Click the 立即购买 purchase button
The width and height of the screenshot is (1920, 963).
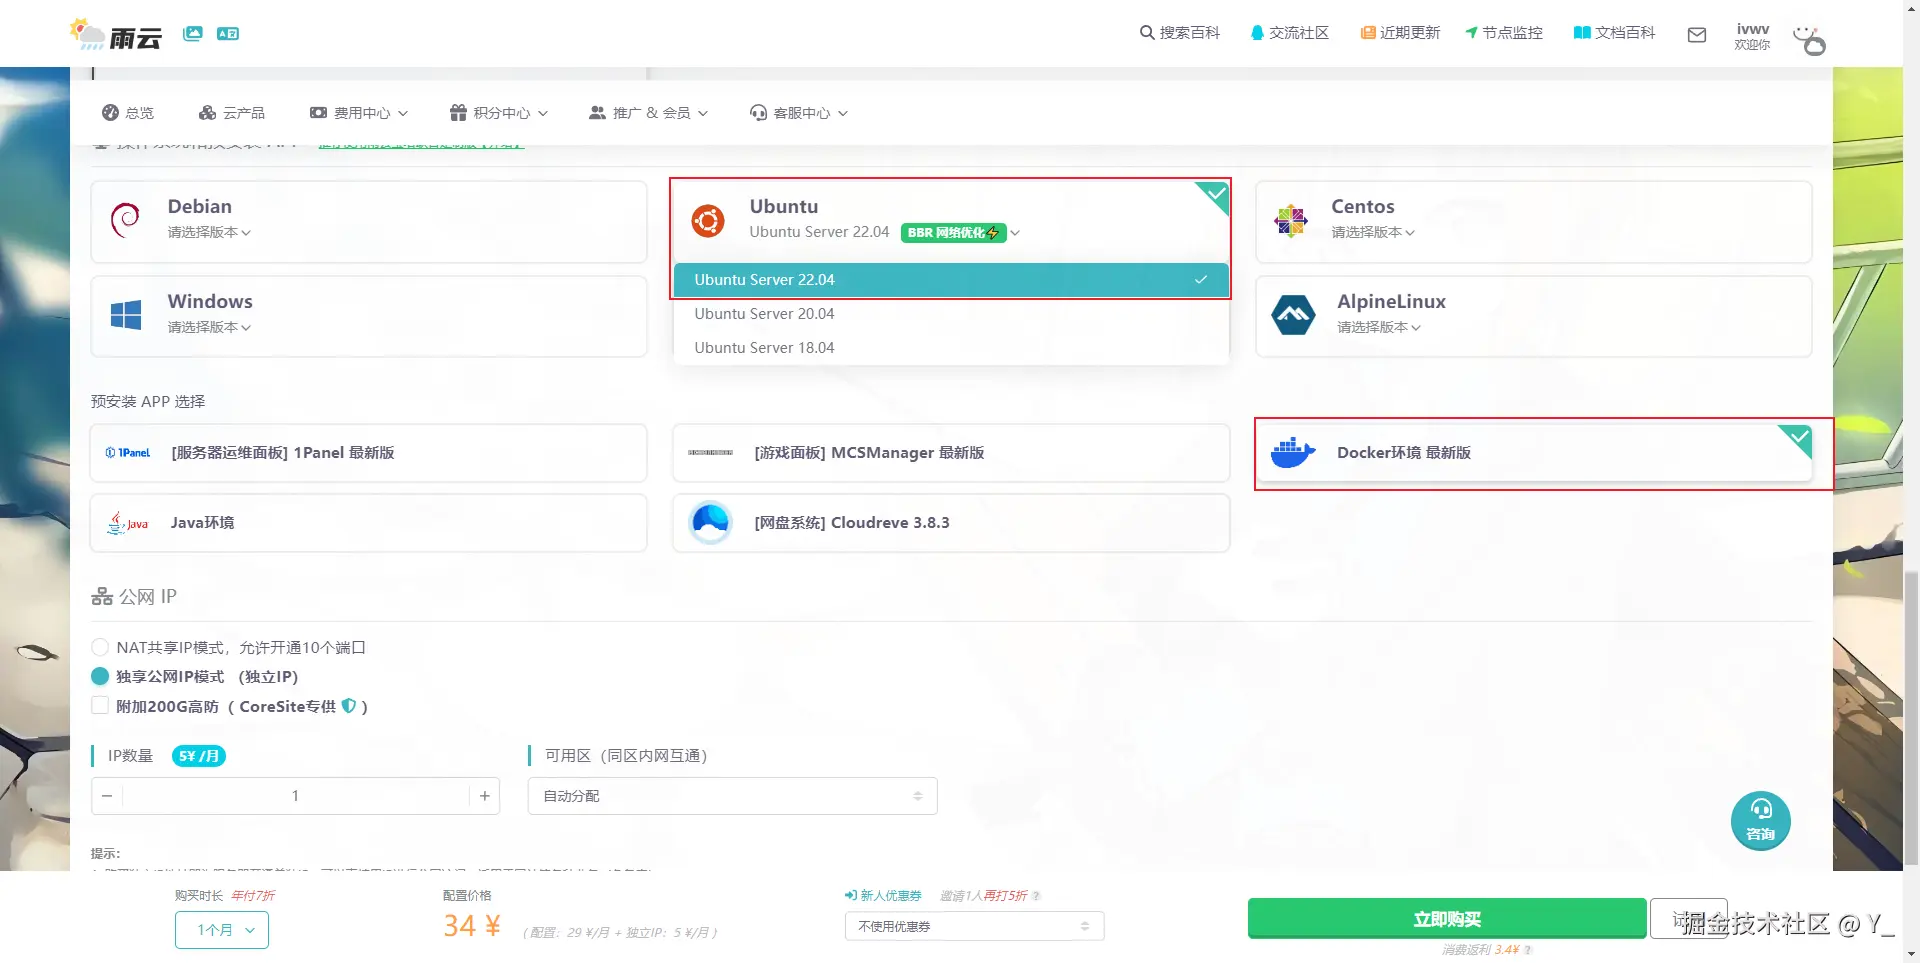[1447, 919]
